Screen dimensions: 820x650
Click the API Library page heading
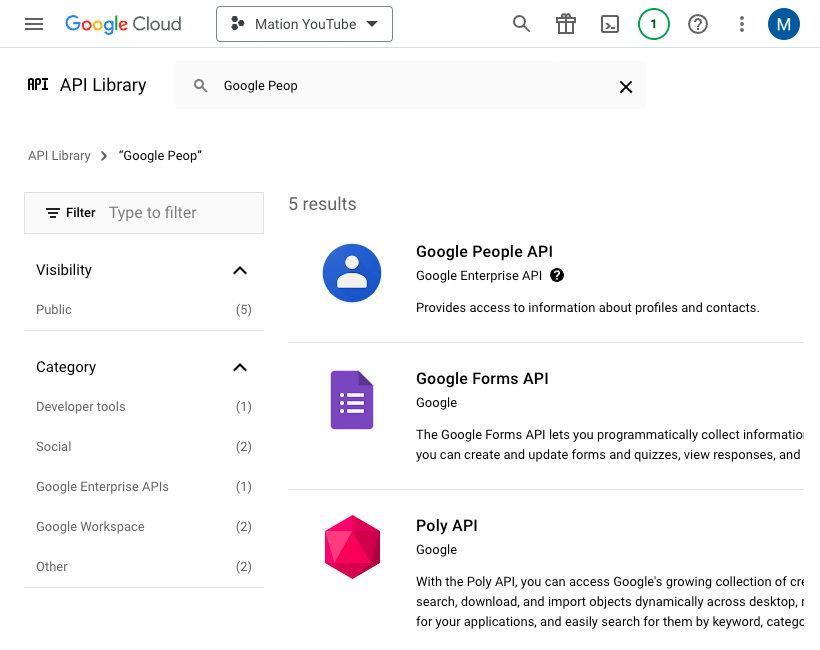tap(103, 85)
